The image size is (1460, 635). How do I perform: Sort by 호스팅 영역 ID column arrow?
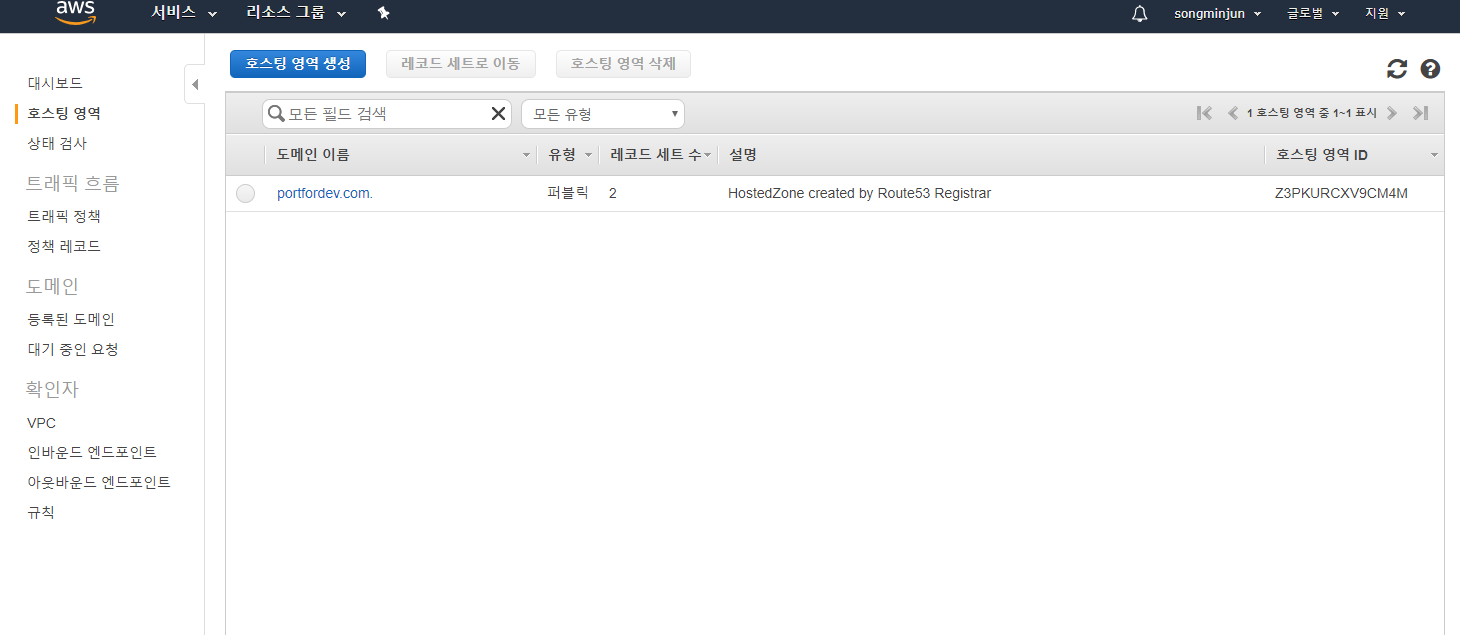pos(1434,156)
